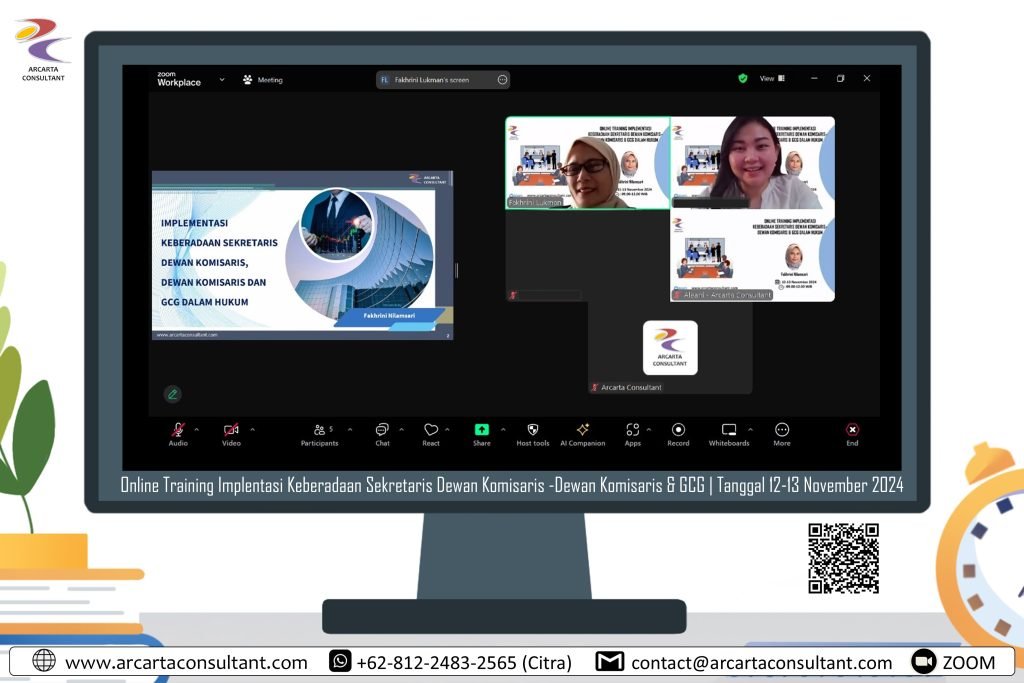Click the green annotate pencil icon
This screenshot has width=1024, height=683.
(x=173, y=394)
